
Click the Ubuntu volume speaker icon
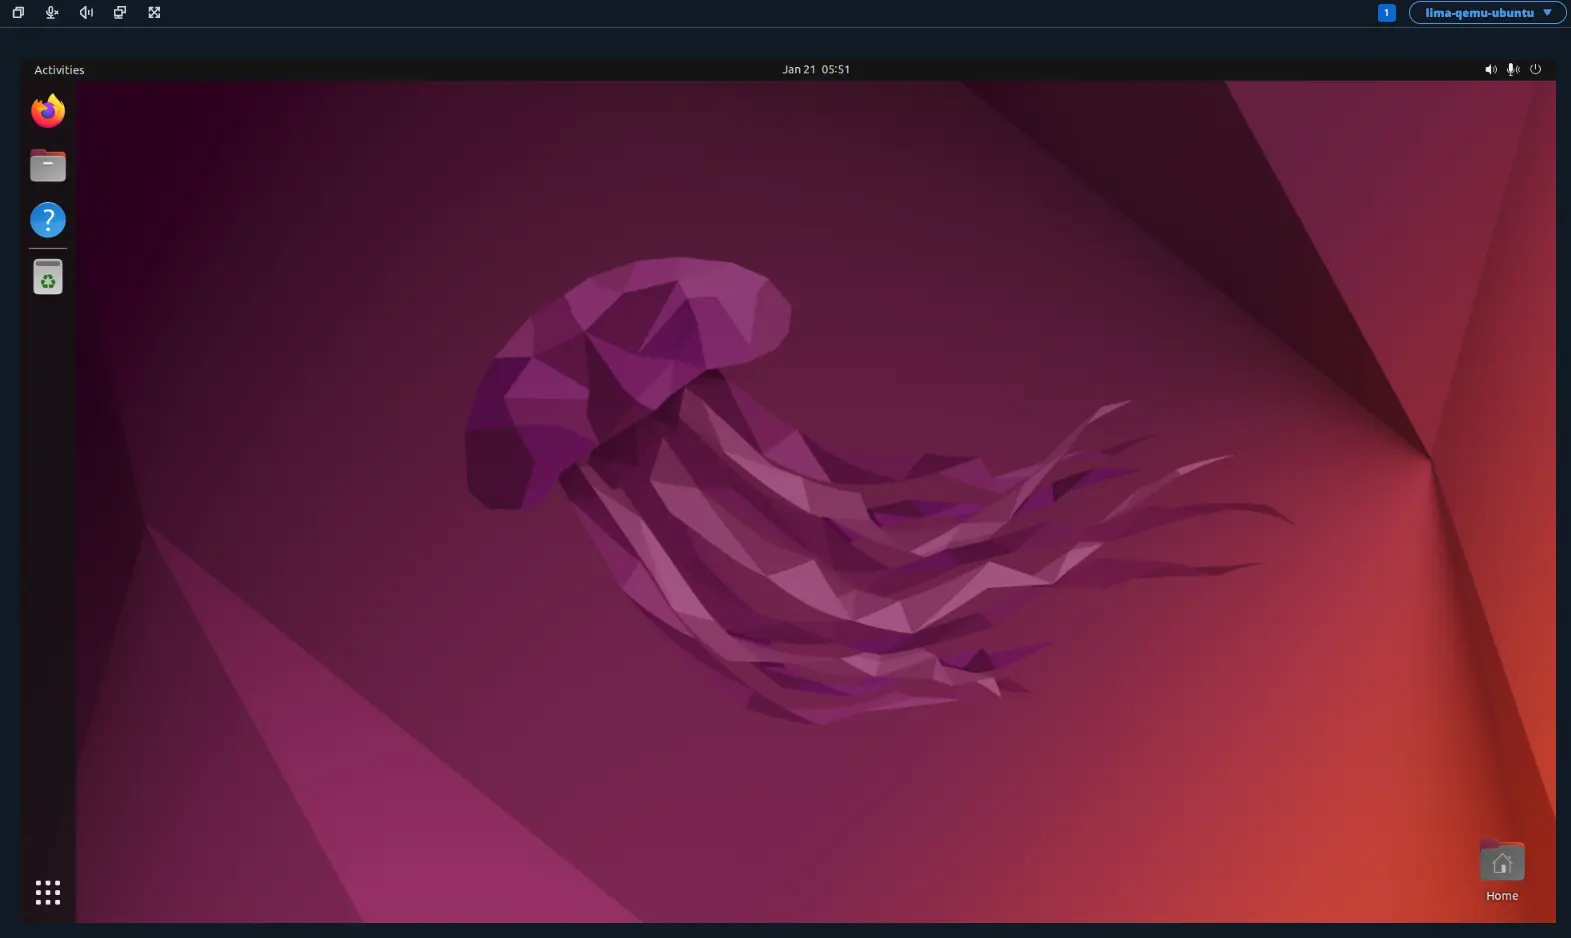1490,69
